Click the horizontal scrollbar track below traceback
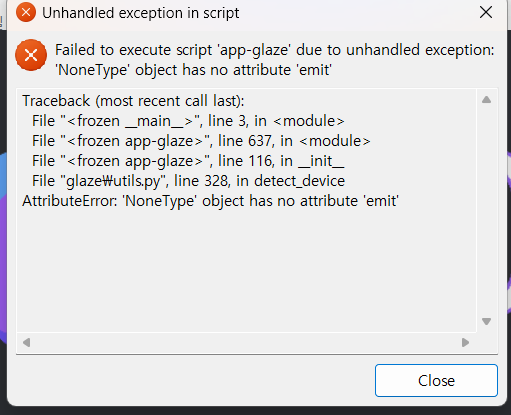The width and height of the screenshot is (511, 415). pyautogui.click(x=246, y=342)
